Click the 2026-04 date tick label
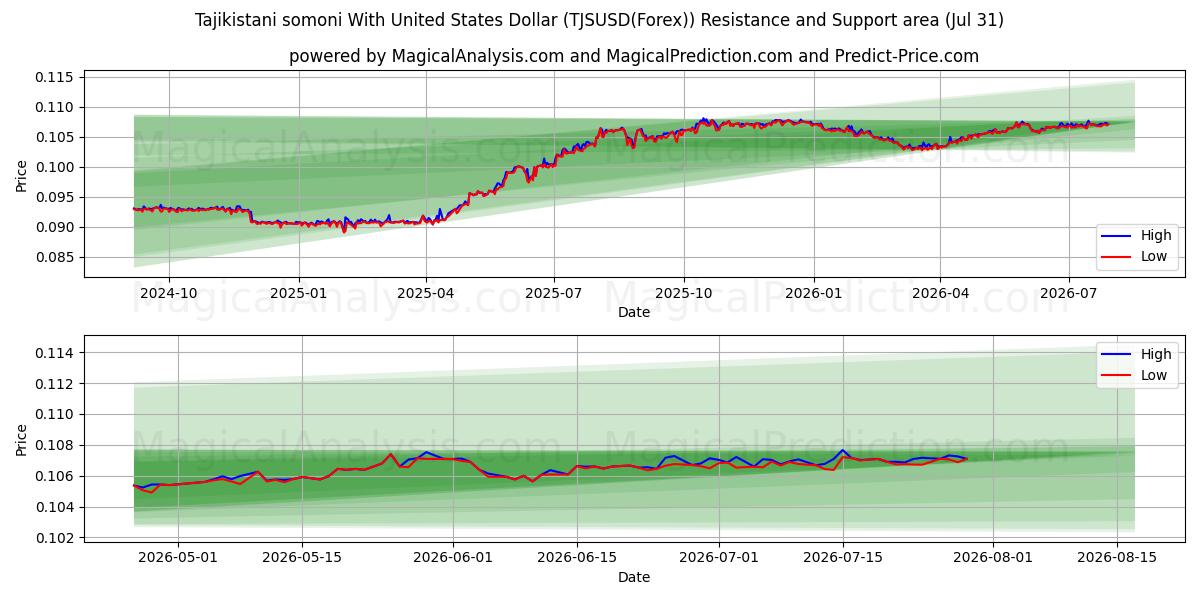Screen dimensions: 1200x600 point(940,293)
